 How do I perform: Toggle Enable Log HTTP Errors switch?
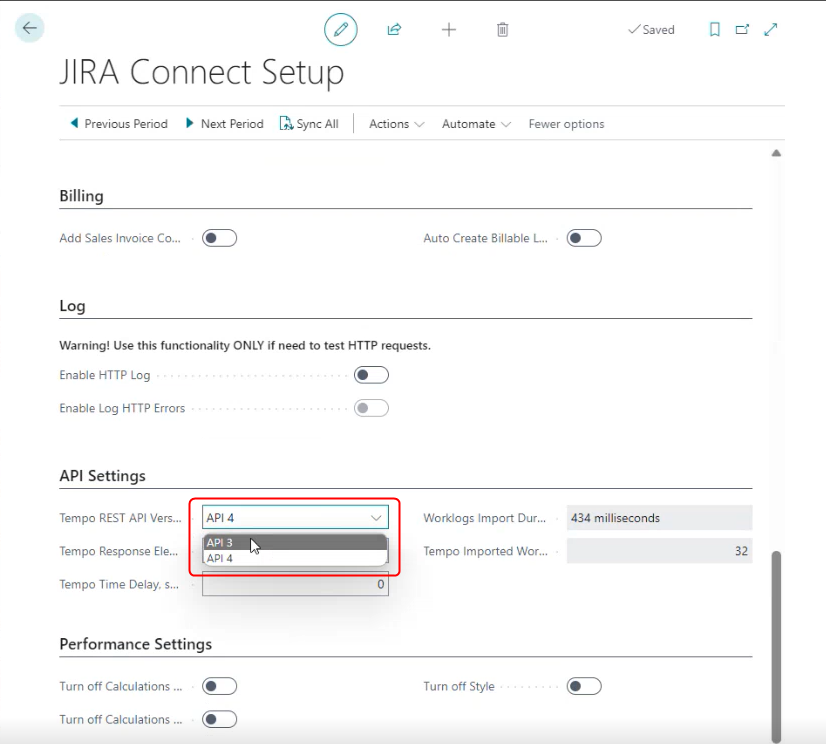tap(371, 408)
